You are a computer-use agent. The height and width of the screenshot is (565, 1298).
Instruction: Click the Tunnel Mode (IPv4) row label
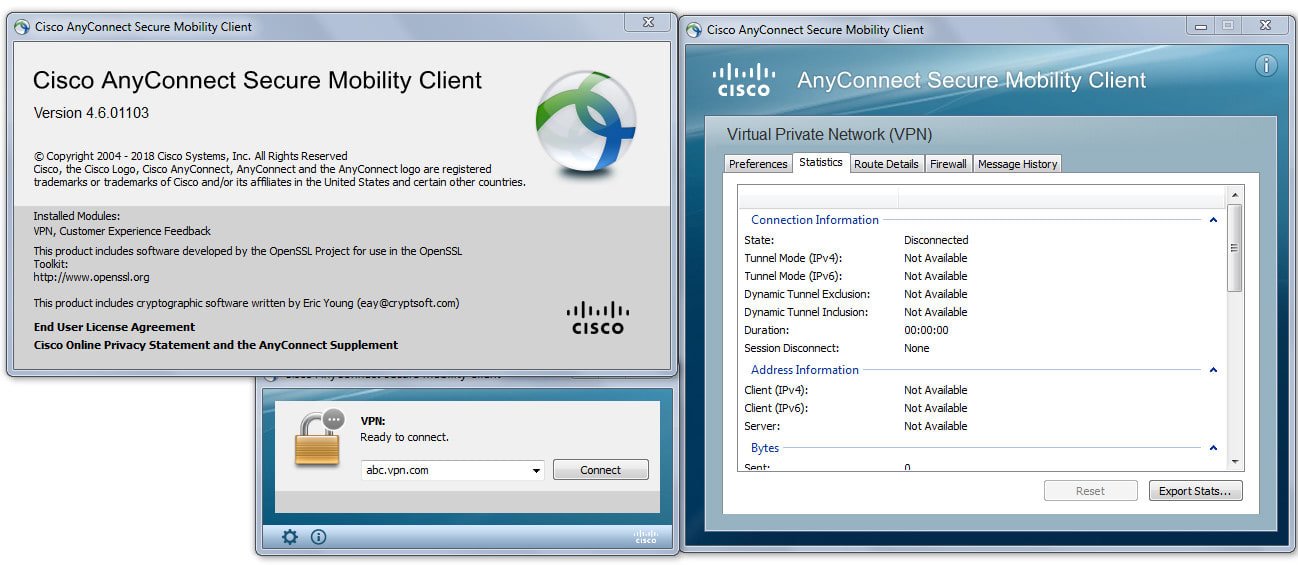click(793, 258)
